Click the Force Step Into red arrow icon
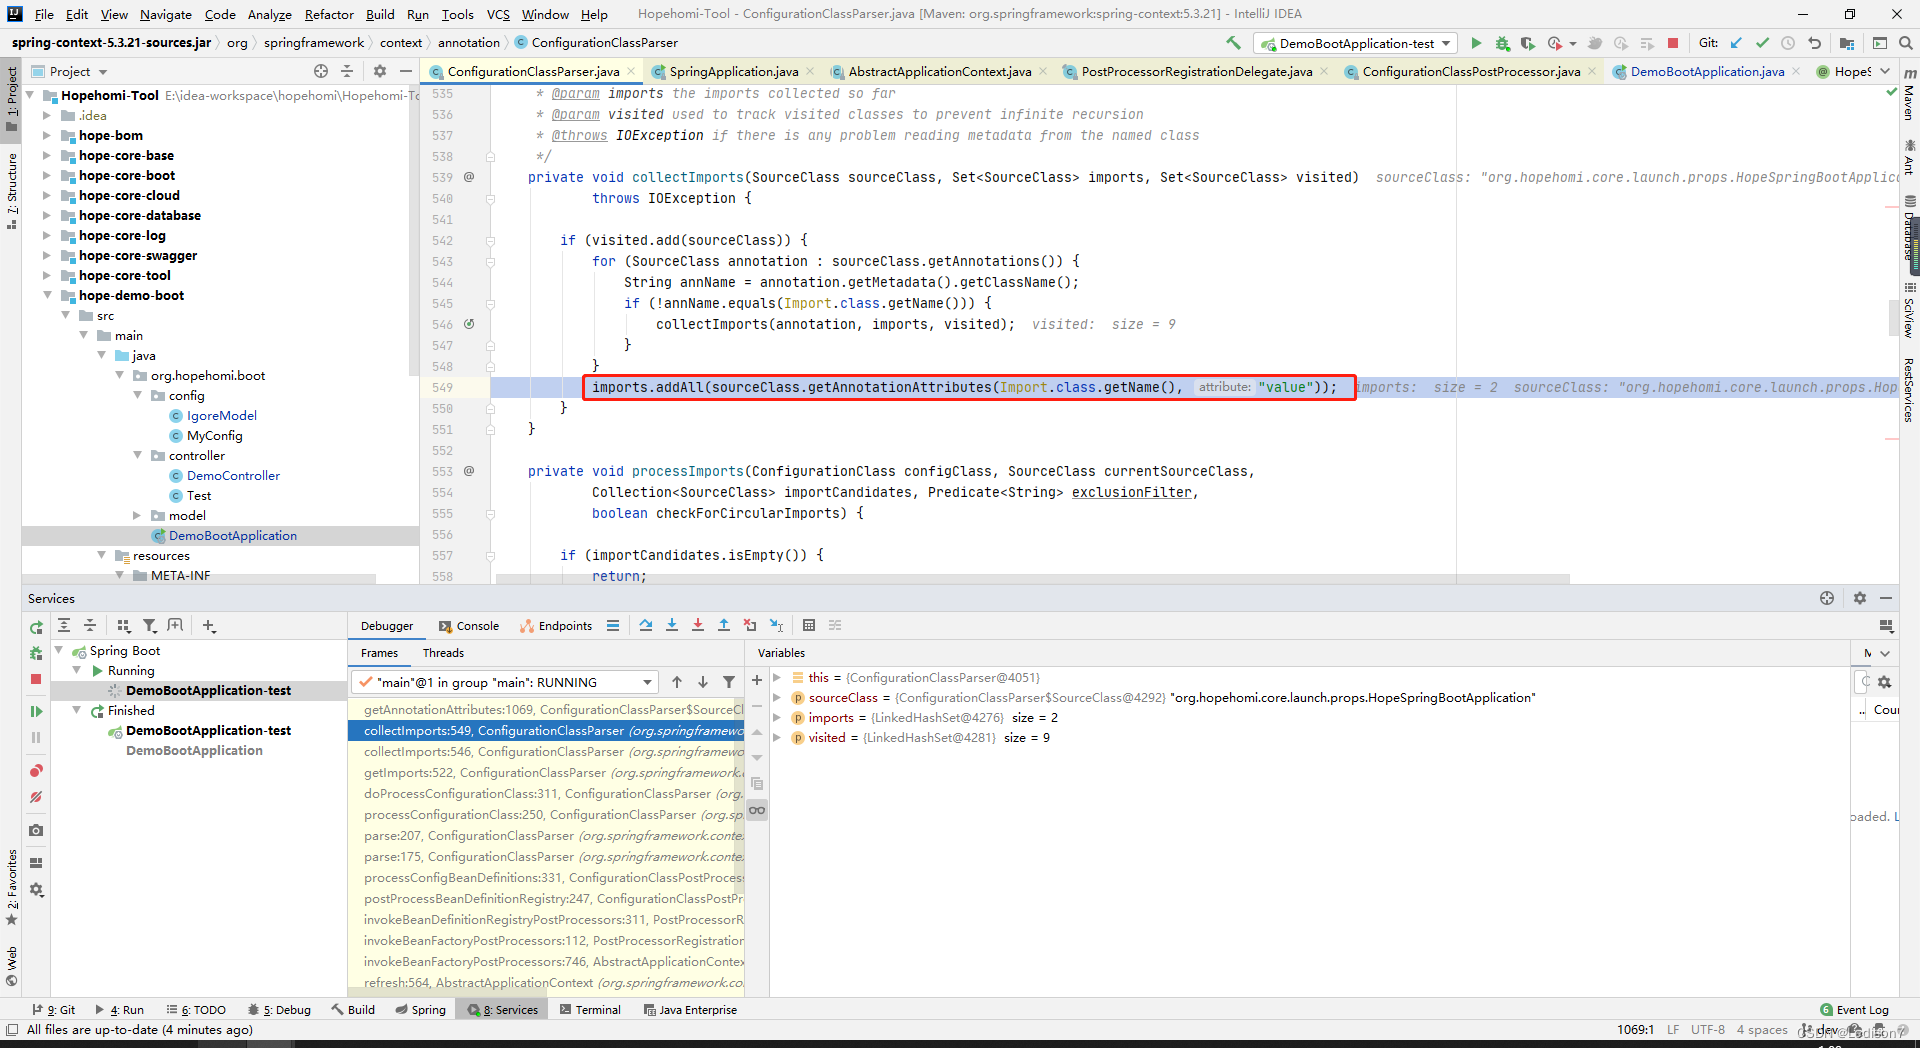The width and height of the screenshot is (1920, 1048). (x=698, y=625)
